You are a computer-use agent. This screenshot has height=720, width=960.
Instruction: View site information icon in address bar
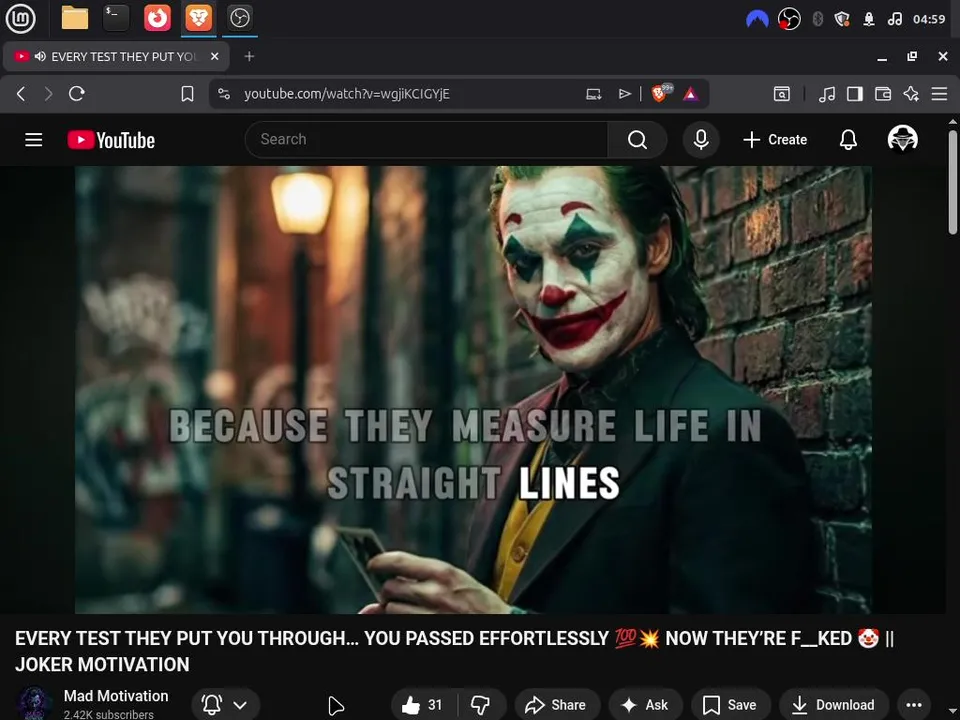pyautogui.click(x=224, y=94)
